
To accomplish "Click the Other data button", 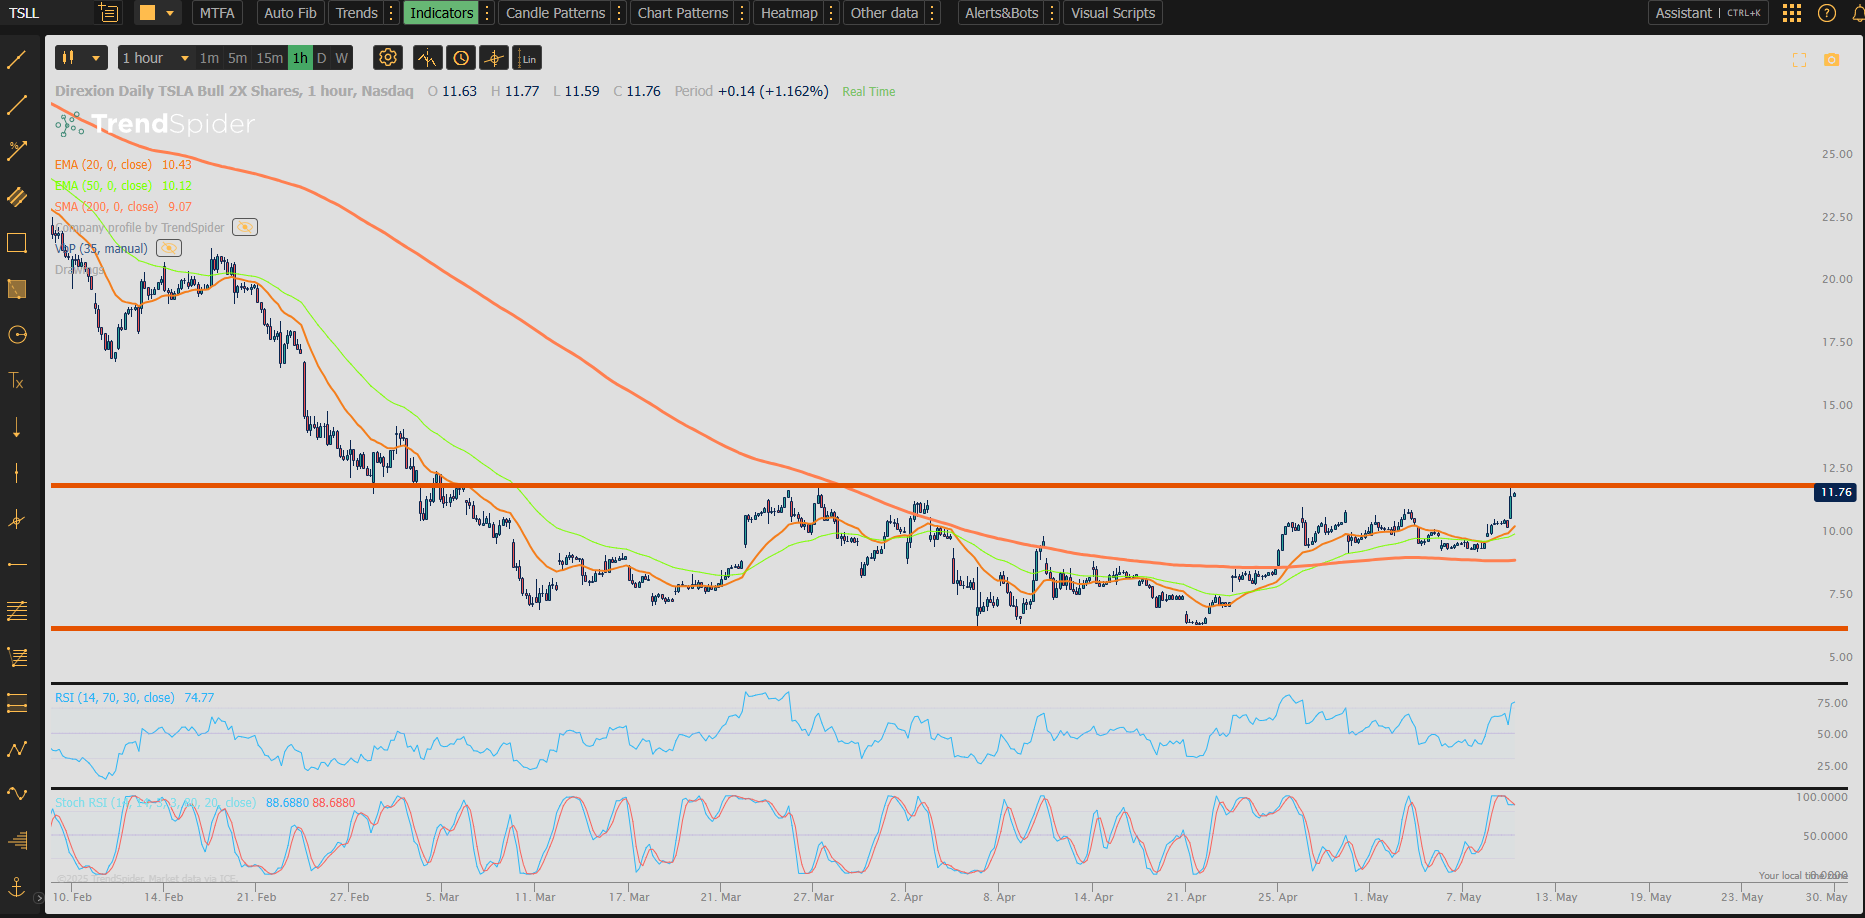I will click(x=884, y=13).
